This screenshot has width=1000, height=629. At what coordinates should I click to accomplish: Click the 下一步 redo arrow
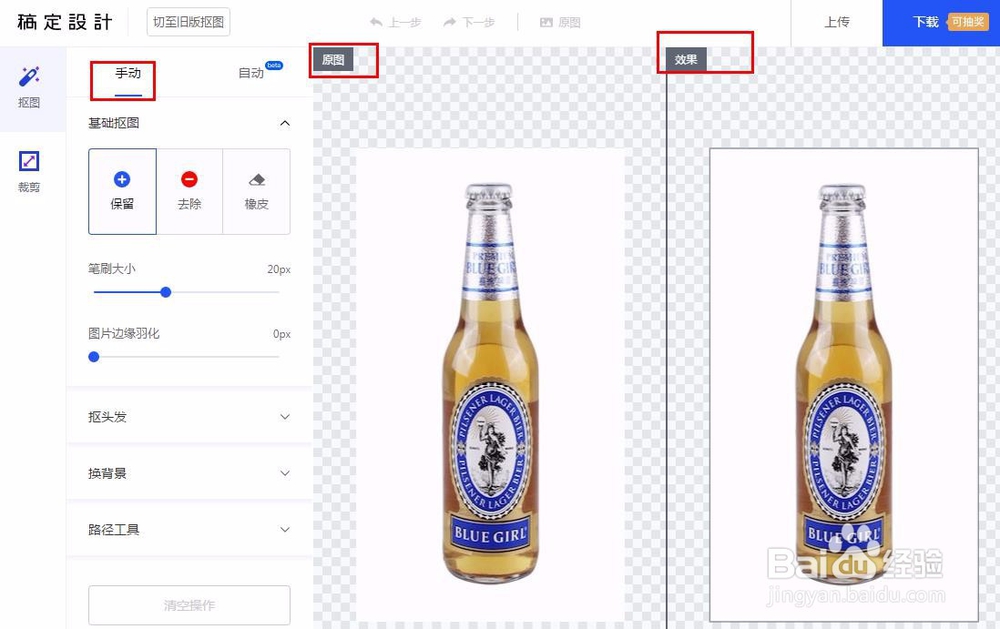click(x=469, y=22)
